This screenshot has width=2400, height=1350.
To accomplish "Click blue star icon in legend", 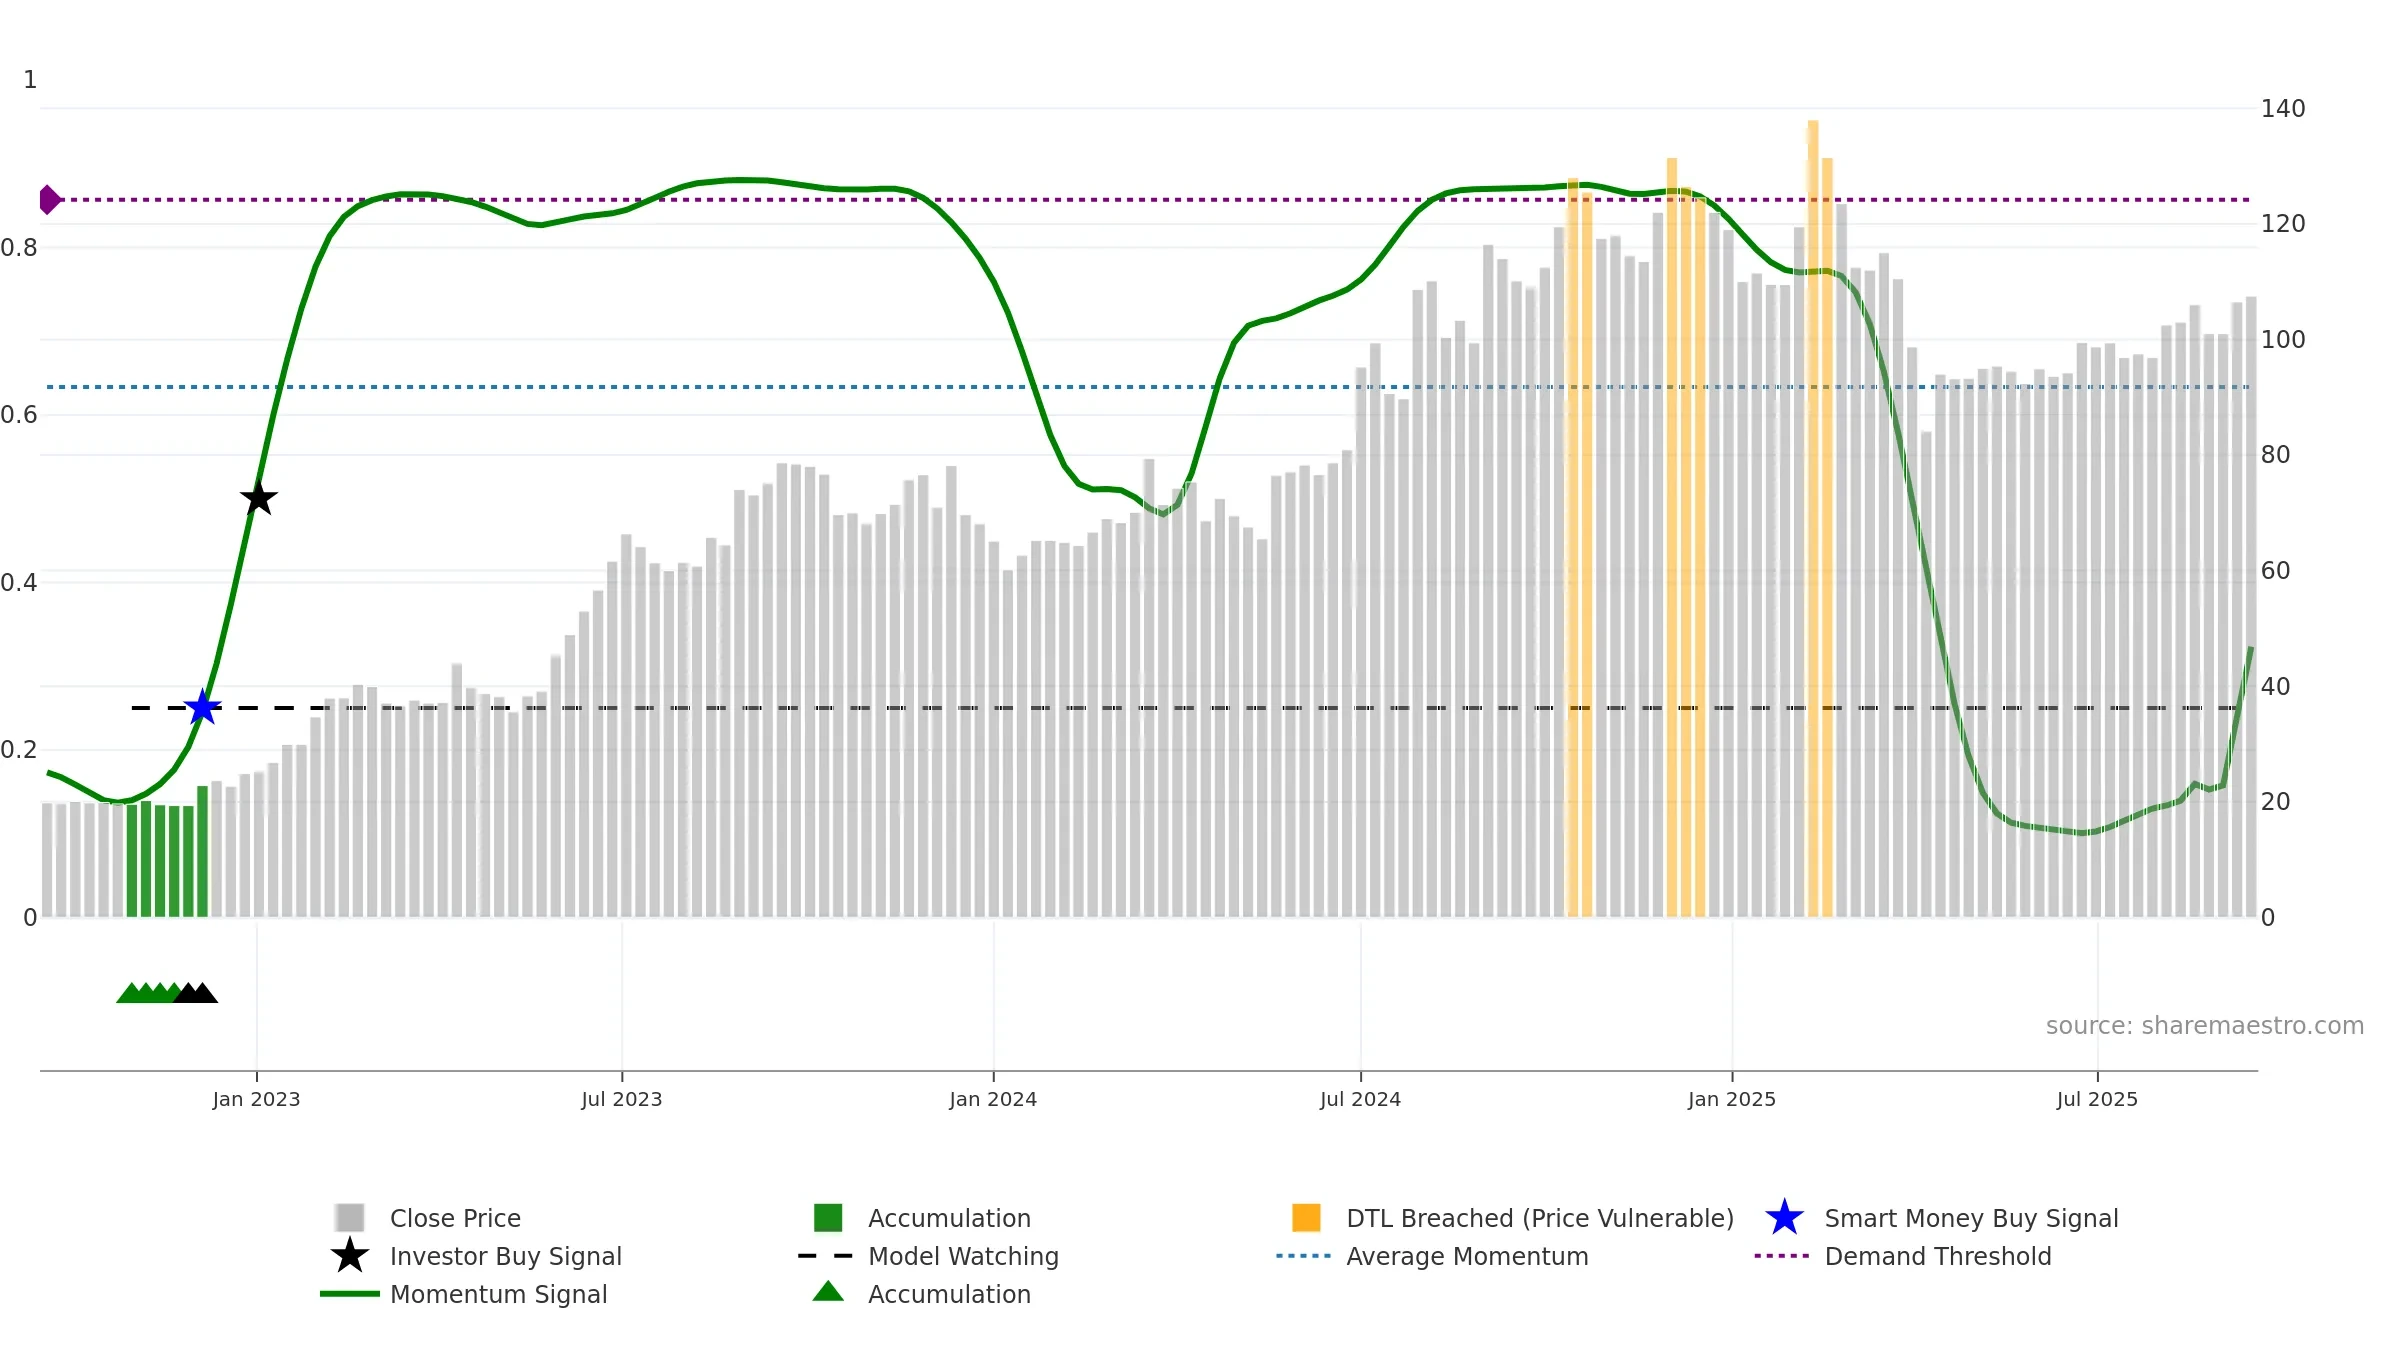I will point(1784,1218).
